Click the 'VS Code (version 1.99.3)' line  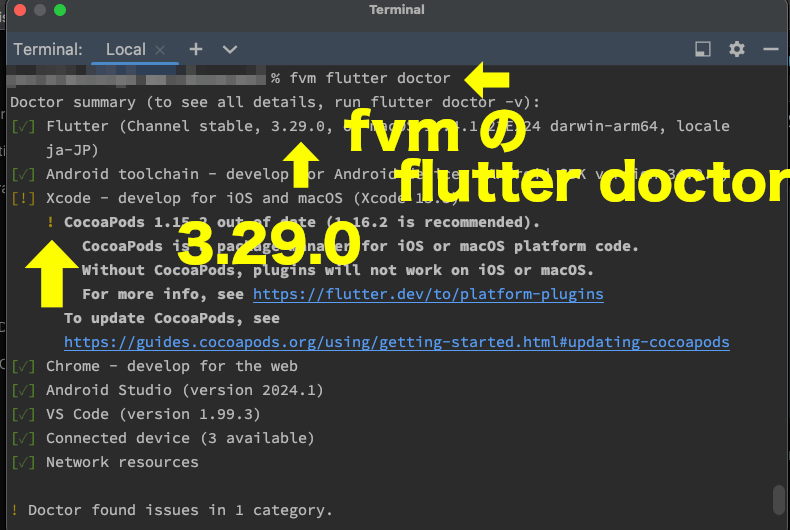pyautogui.click(x=153, y=414)
